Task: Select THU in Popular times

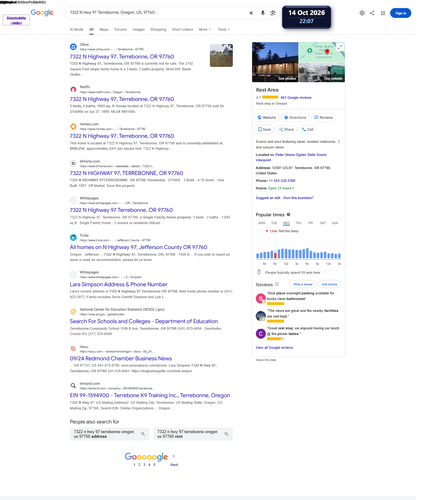Action: (298, 223)
